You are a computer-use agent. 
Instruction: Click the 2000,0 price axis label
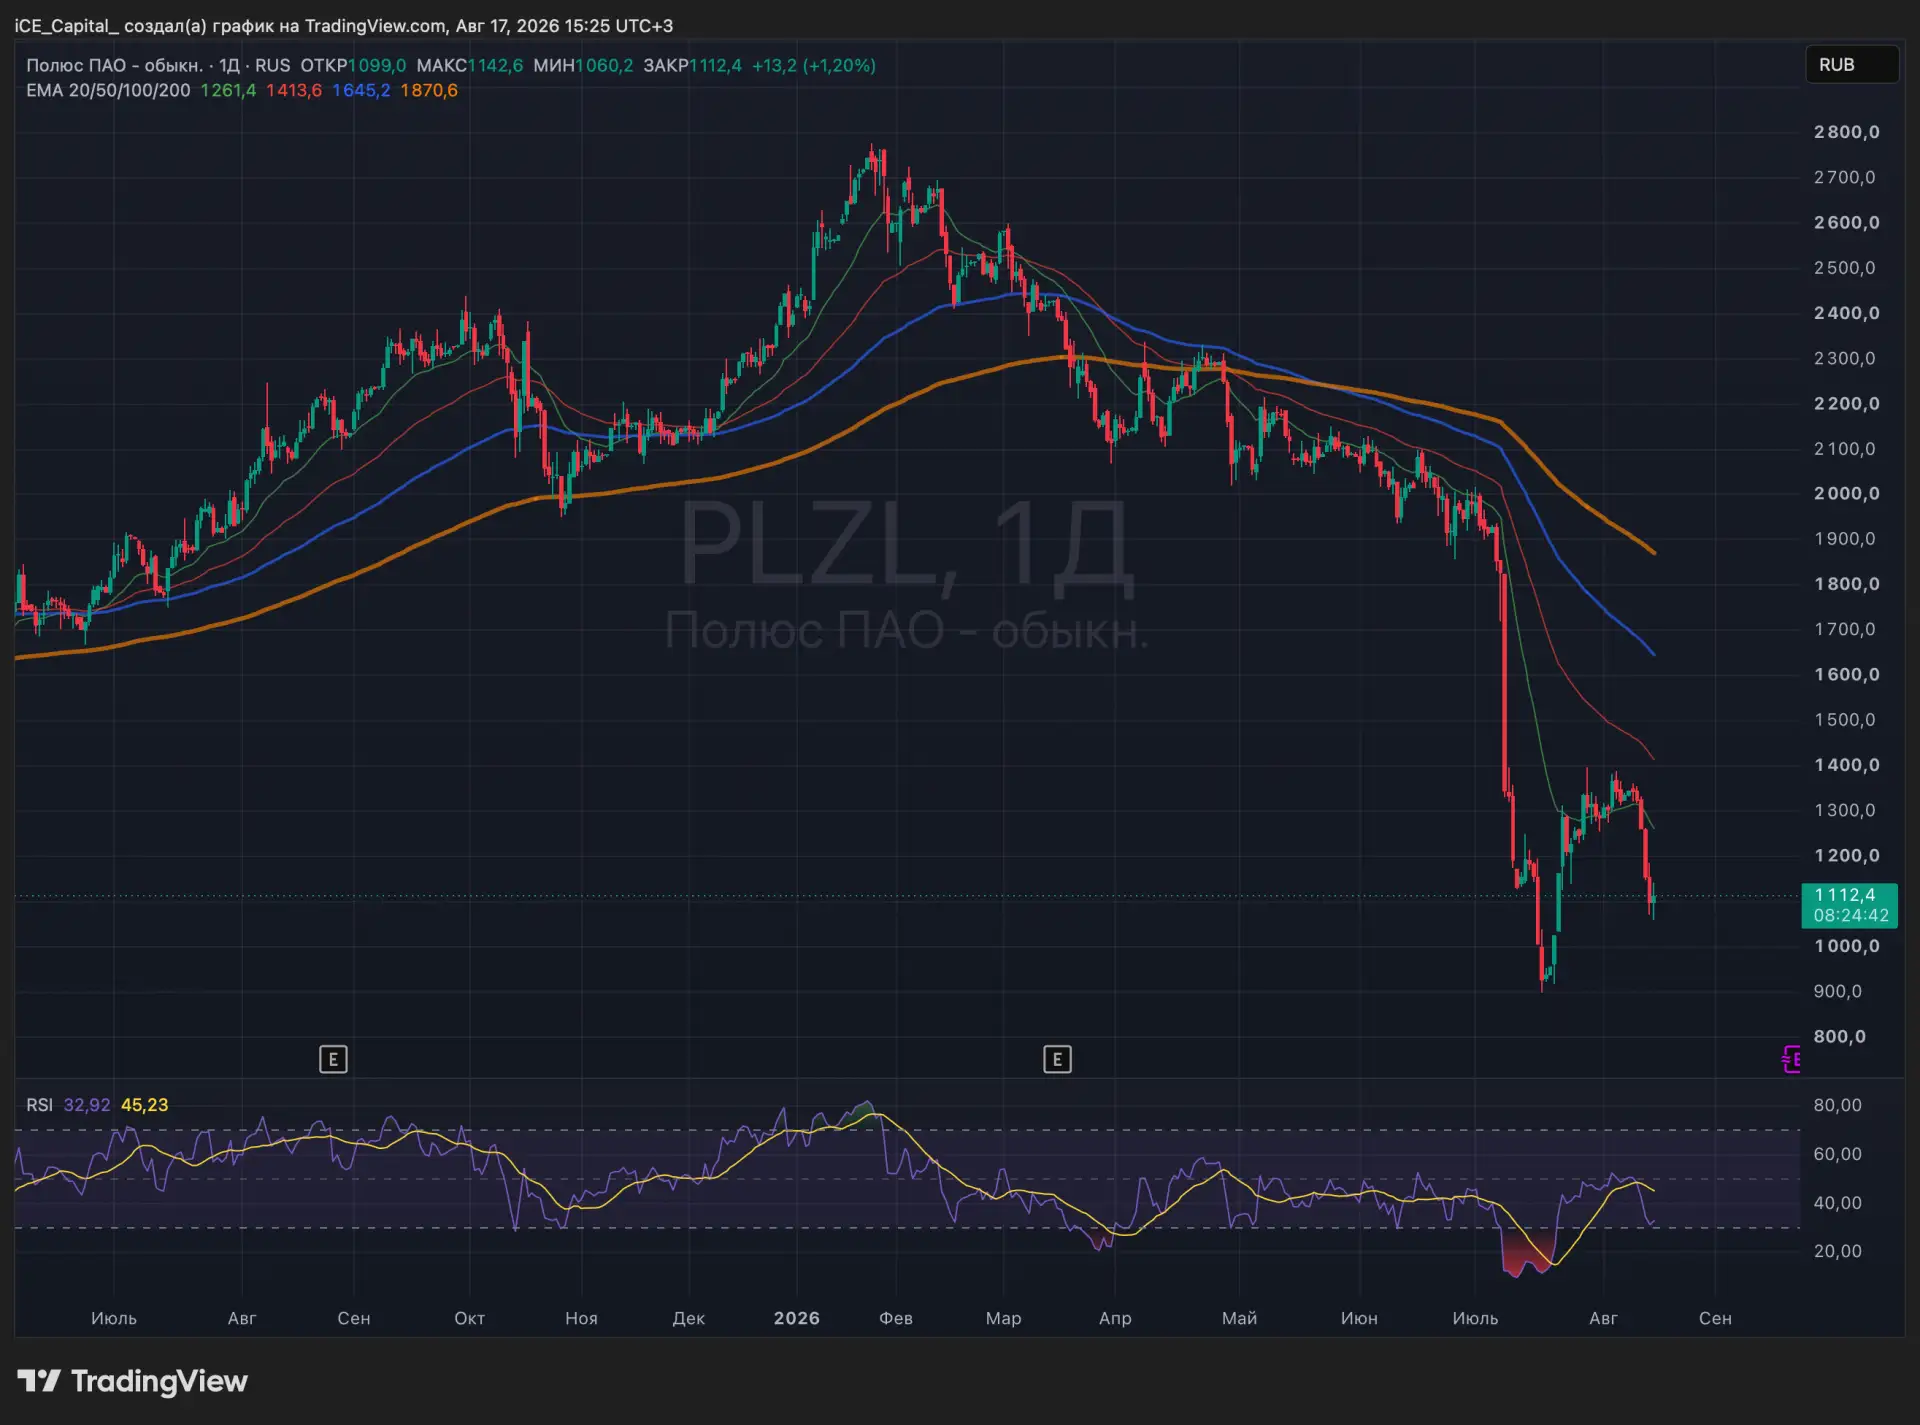1846,493
